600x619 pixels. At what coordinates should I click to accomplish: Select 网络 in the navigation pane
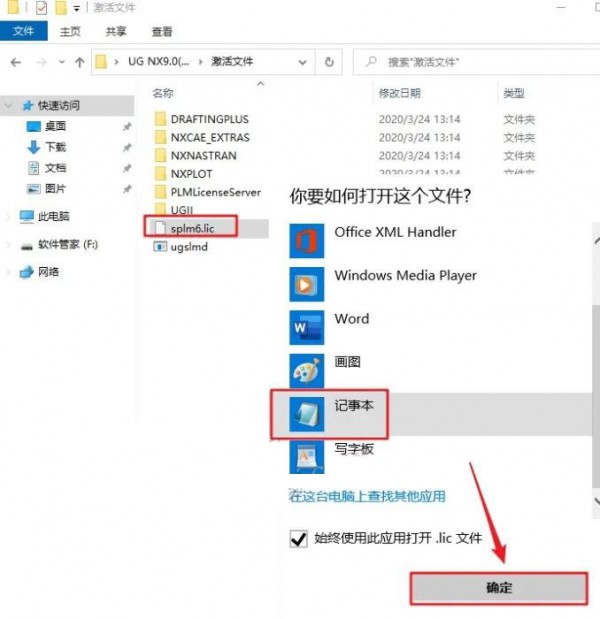(x=48, y=272)
